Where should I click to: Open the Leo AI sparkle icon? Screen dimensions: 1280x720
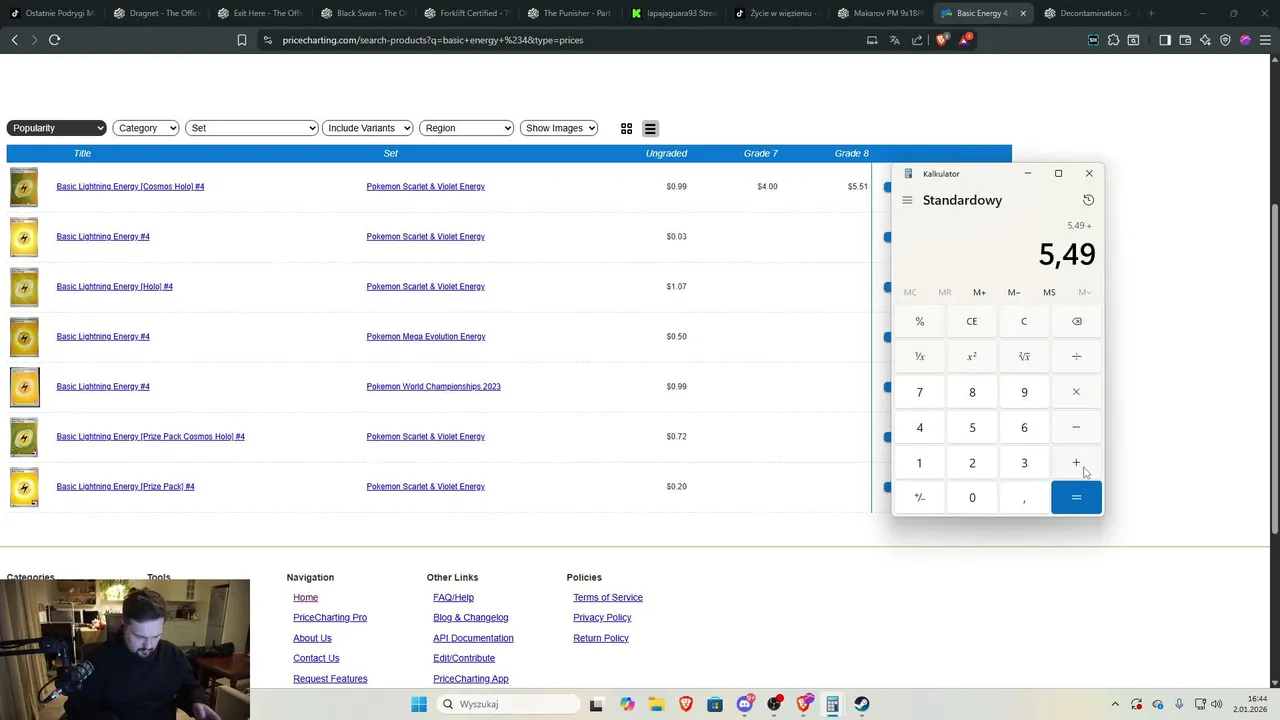[1205, 40]
